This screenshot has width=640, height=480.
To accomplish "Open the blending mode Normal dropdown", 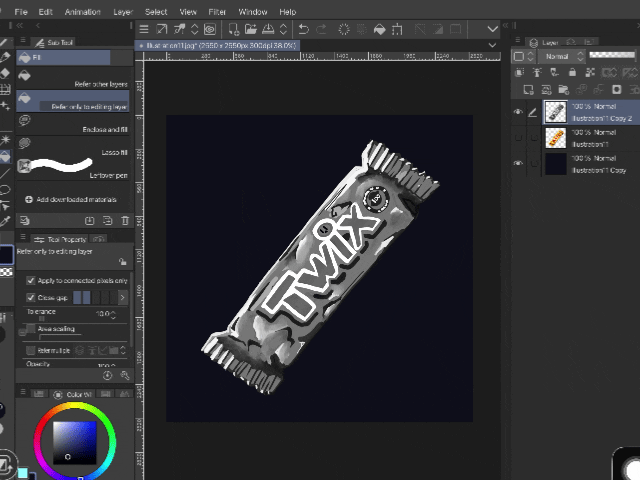I will coord(561,56).
